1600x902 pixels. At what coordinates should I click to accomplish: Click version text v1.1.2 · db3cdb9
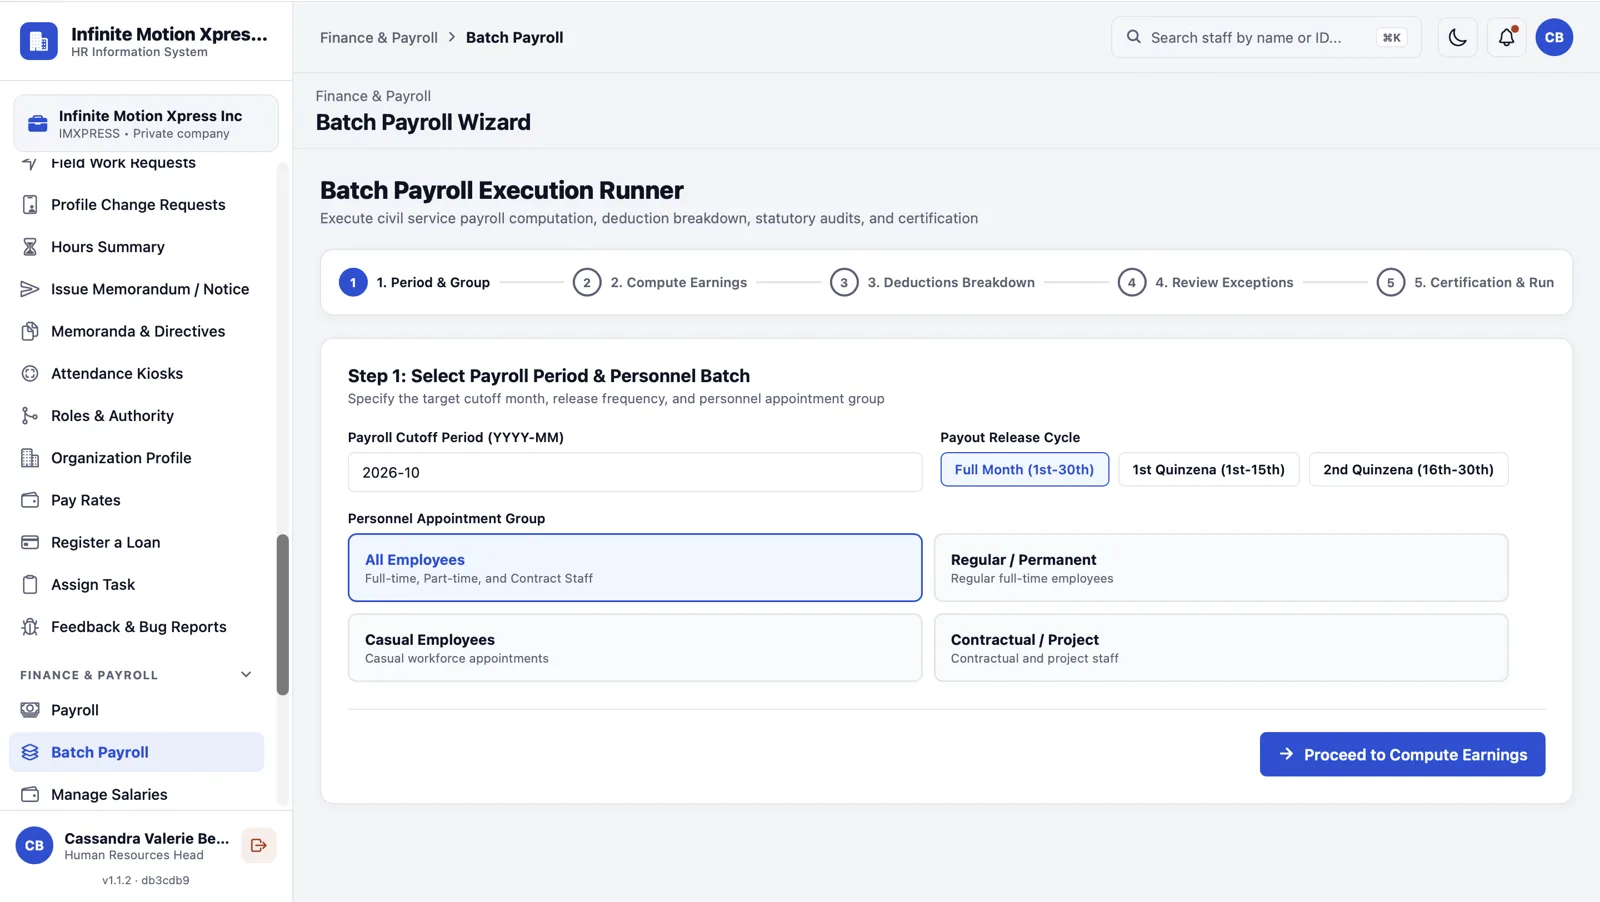coord(146,881)
